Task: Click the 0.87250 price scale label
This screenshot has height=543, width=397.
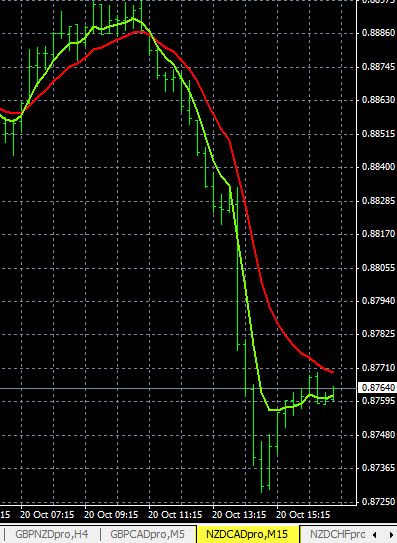Action: pyautogui.click(x=378, y=501)
